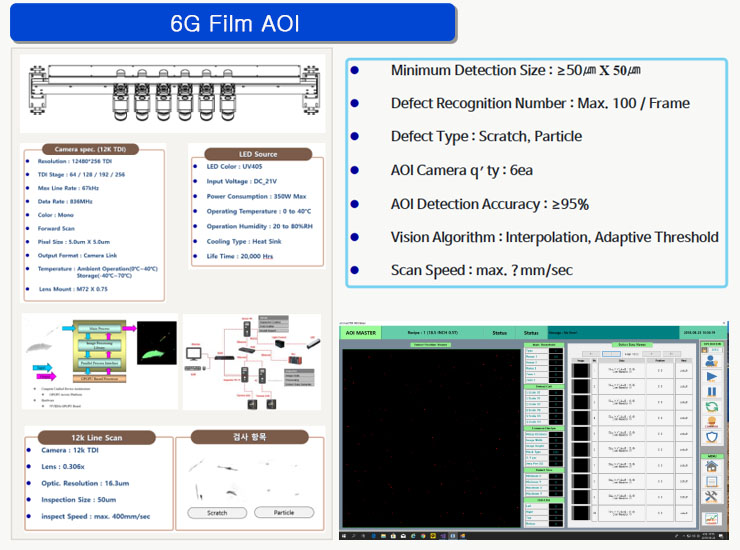740x550 pixels.
Task: Click the image processing flow diagram
Action: [x=100, y=361]
